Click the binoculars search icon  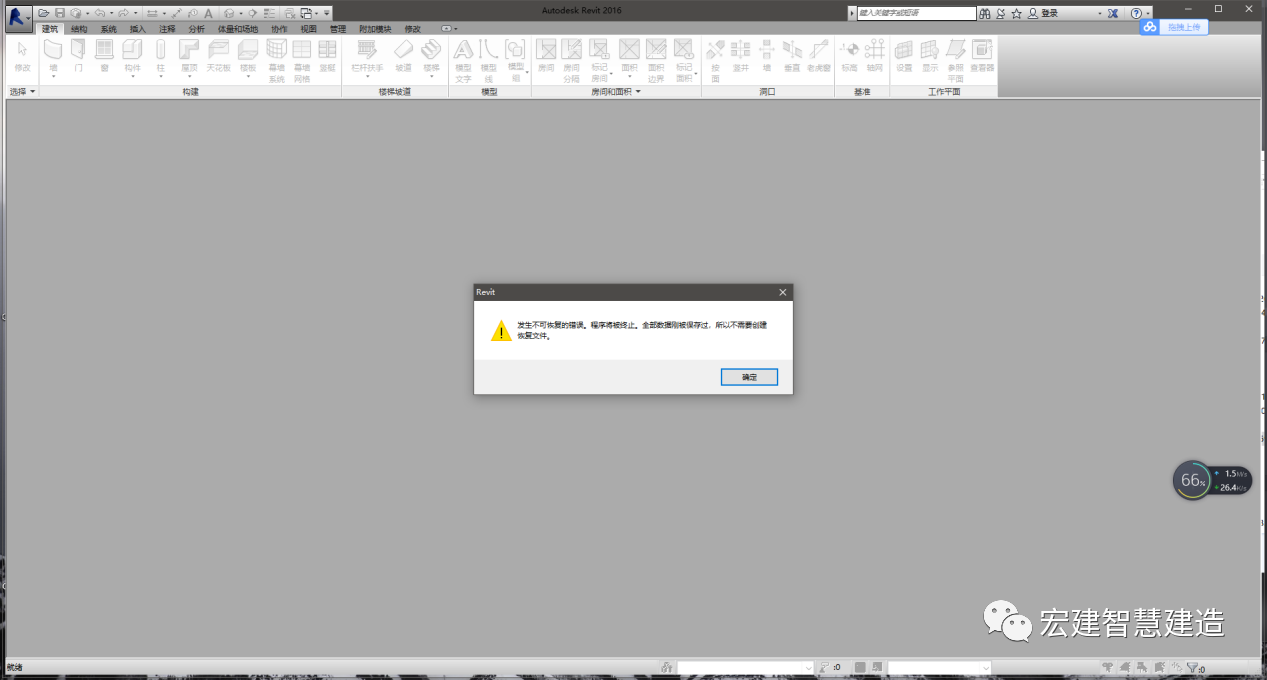click(984, 13)
